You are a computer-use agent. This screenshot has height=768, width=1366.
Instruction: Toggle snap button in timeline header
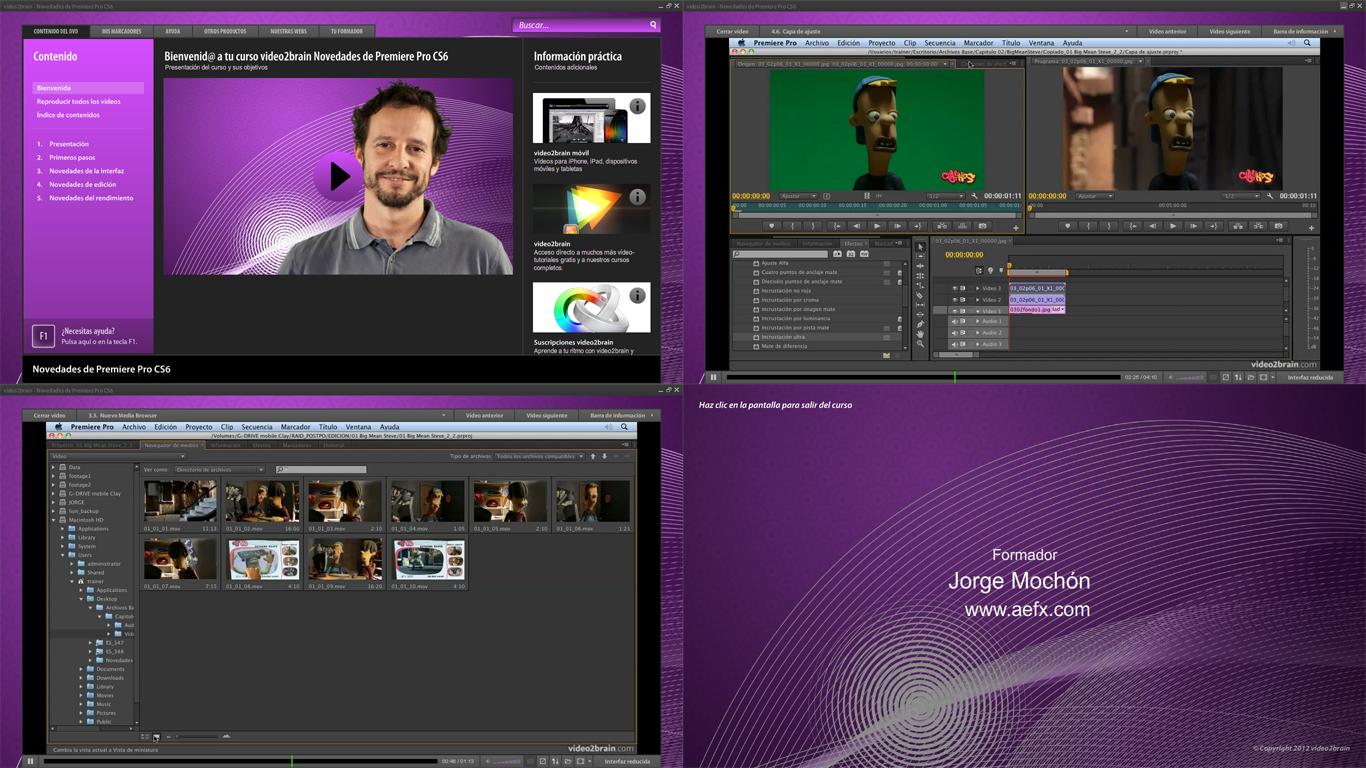pos(979,271)
